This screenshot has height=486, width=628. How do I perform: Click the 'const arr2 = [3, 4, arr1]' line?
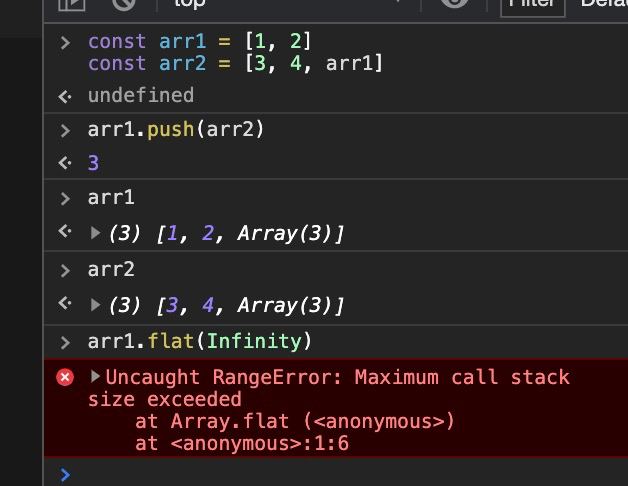click(235, 64)
